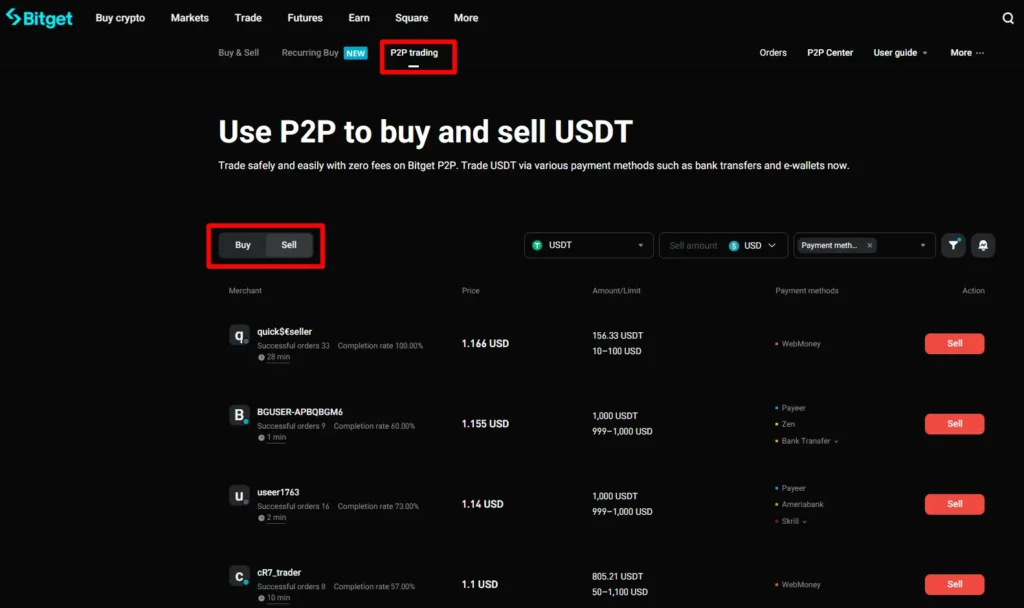Screen dimensions: 1024x608
Task: Remove the Payment method filter chip
Action: coord(870,245)
